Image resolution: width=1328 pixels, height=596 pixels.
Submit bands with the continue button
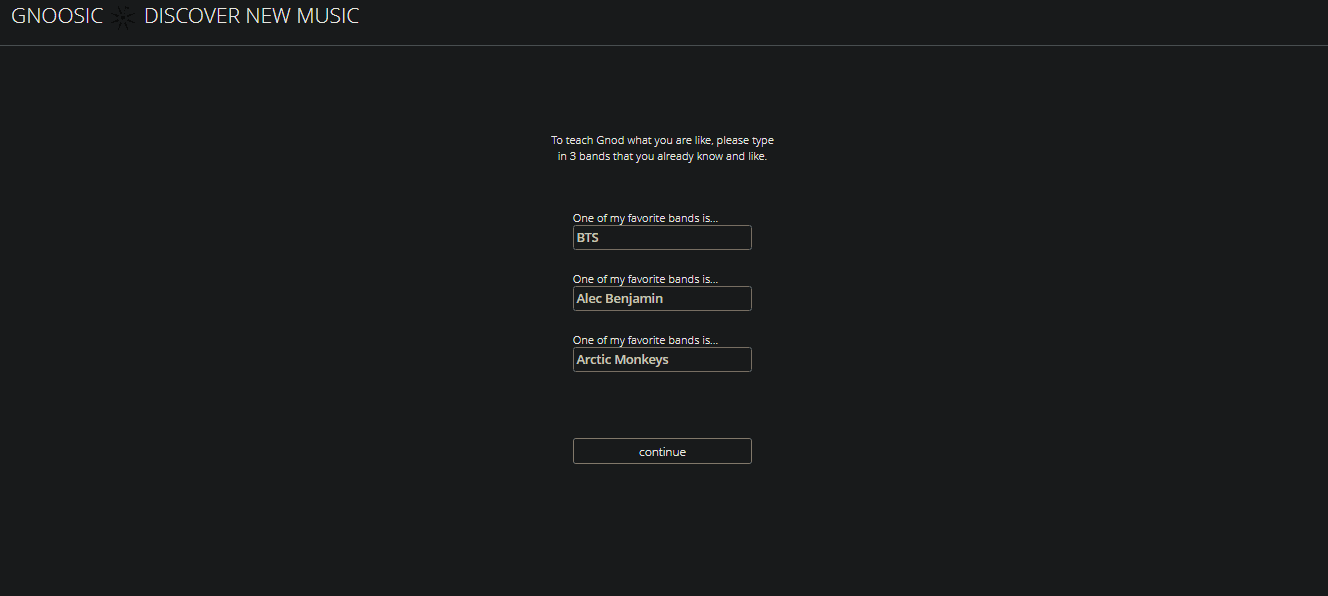click(x=662, y=451)
